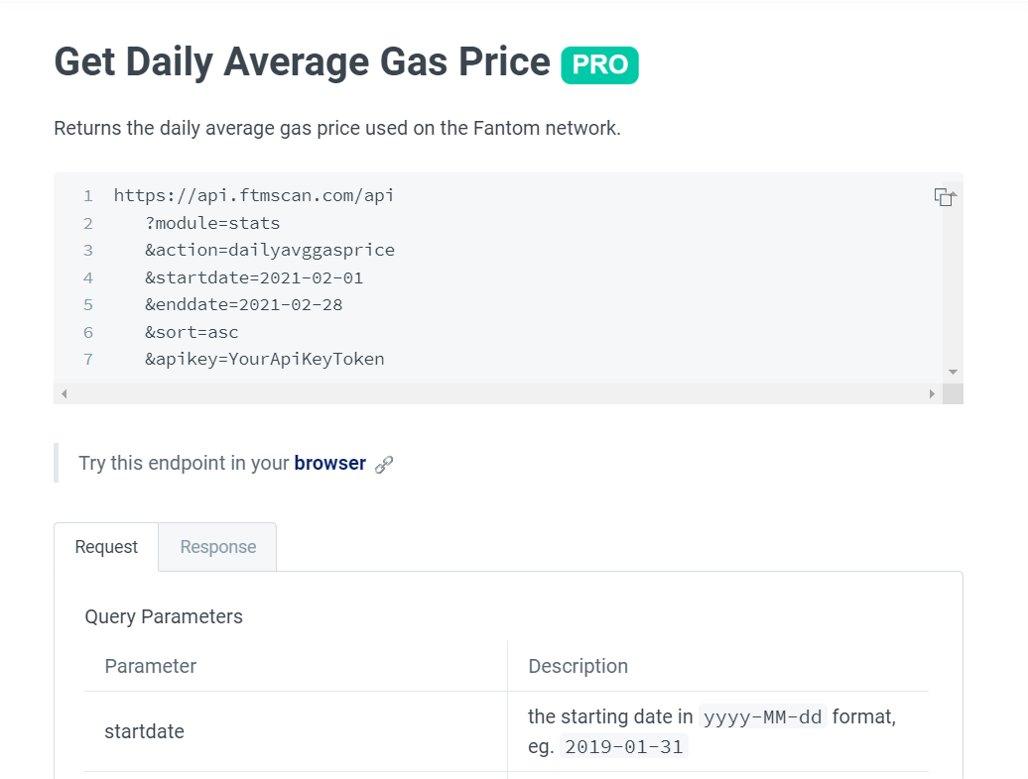Click the green PRO badge
The width and height of the screenshot is (1028, 779).
click(599, 65)
